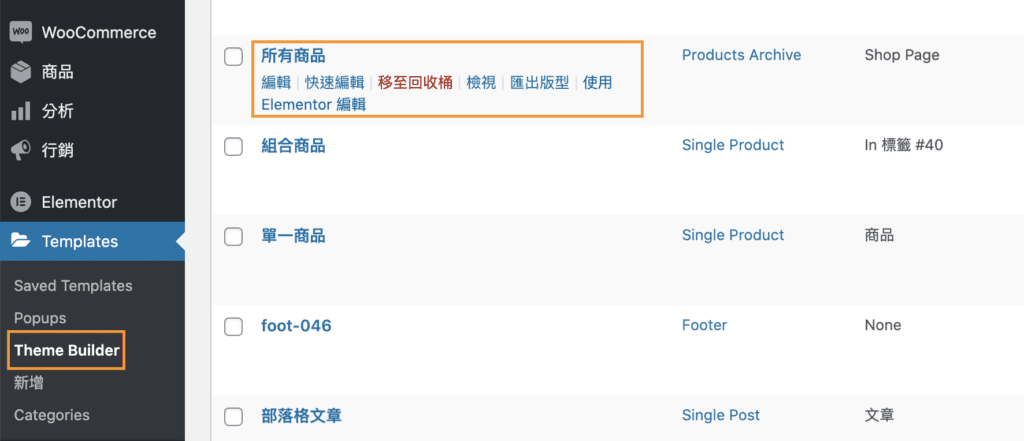Click the 行銷 megaphone icon
The image size is (1024, 441).
20,151
